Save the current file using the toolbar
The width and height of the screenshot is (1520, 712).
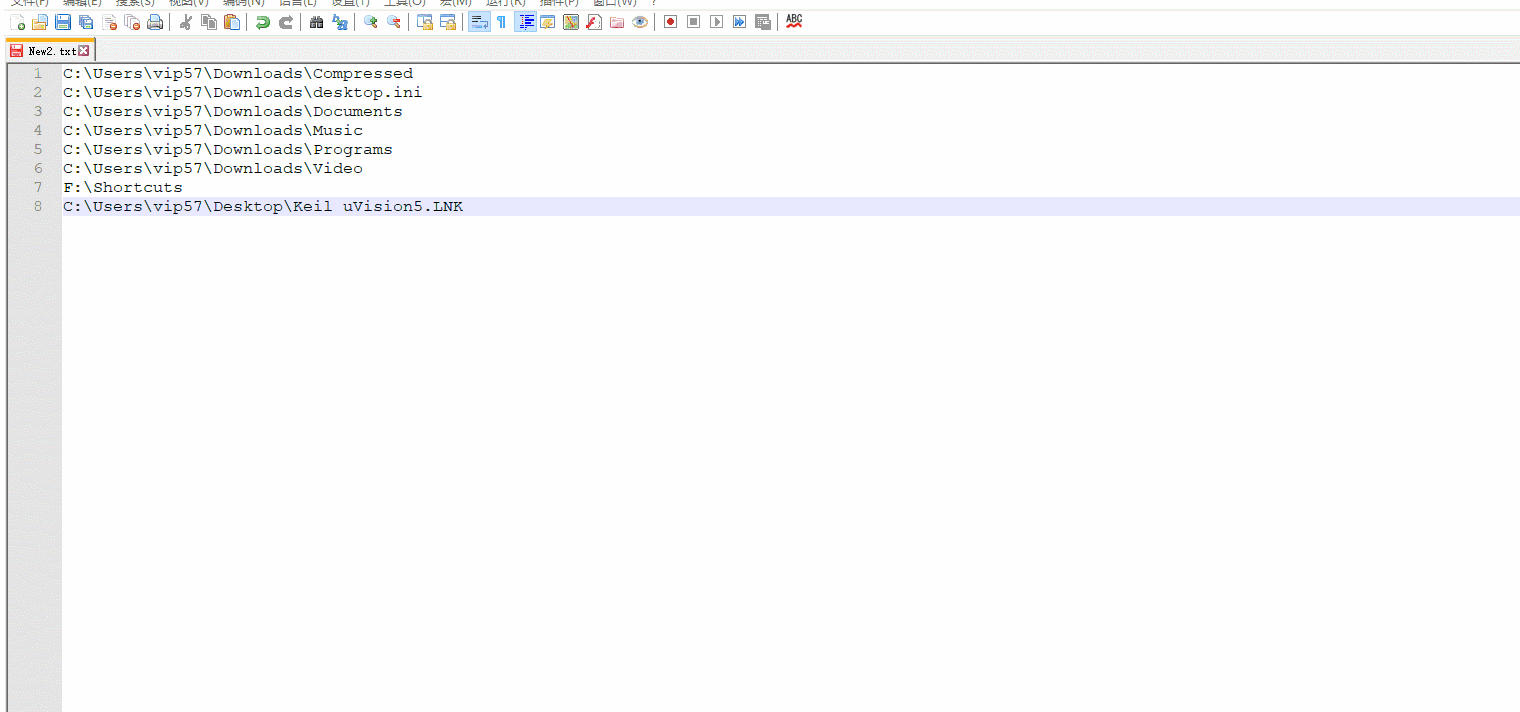pos(63,22)
